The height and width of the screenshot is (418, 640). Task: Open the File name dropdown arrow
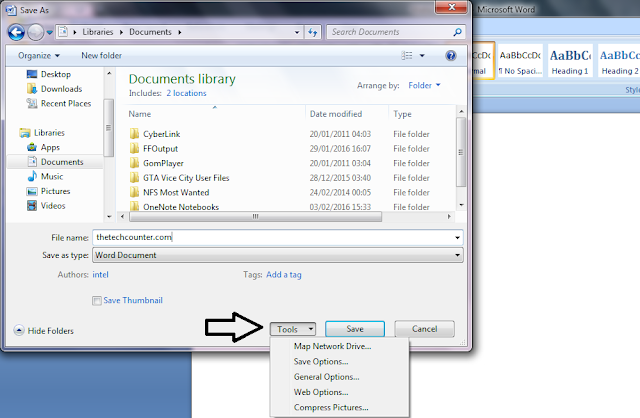point(458,238)
